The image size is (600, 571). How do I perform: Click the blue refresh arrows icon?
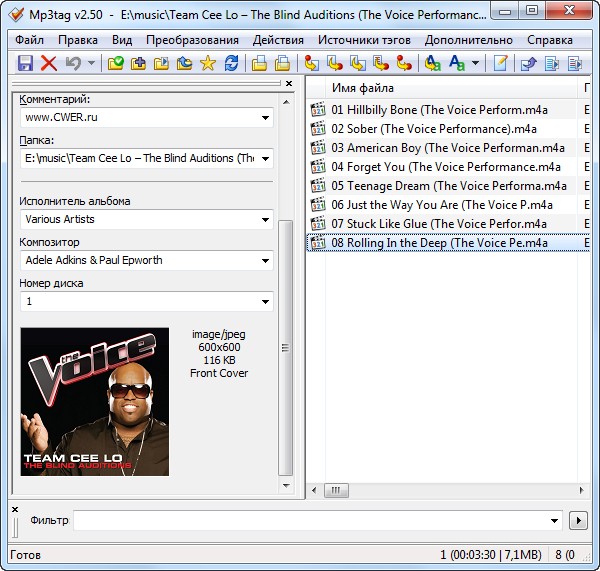231,63
